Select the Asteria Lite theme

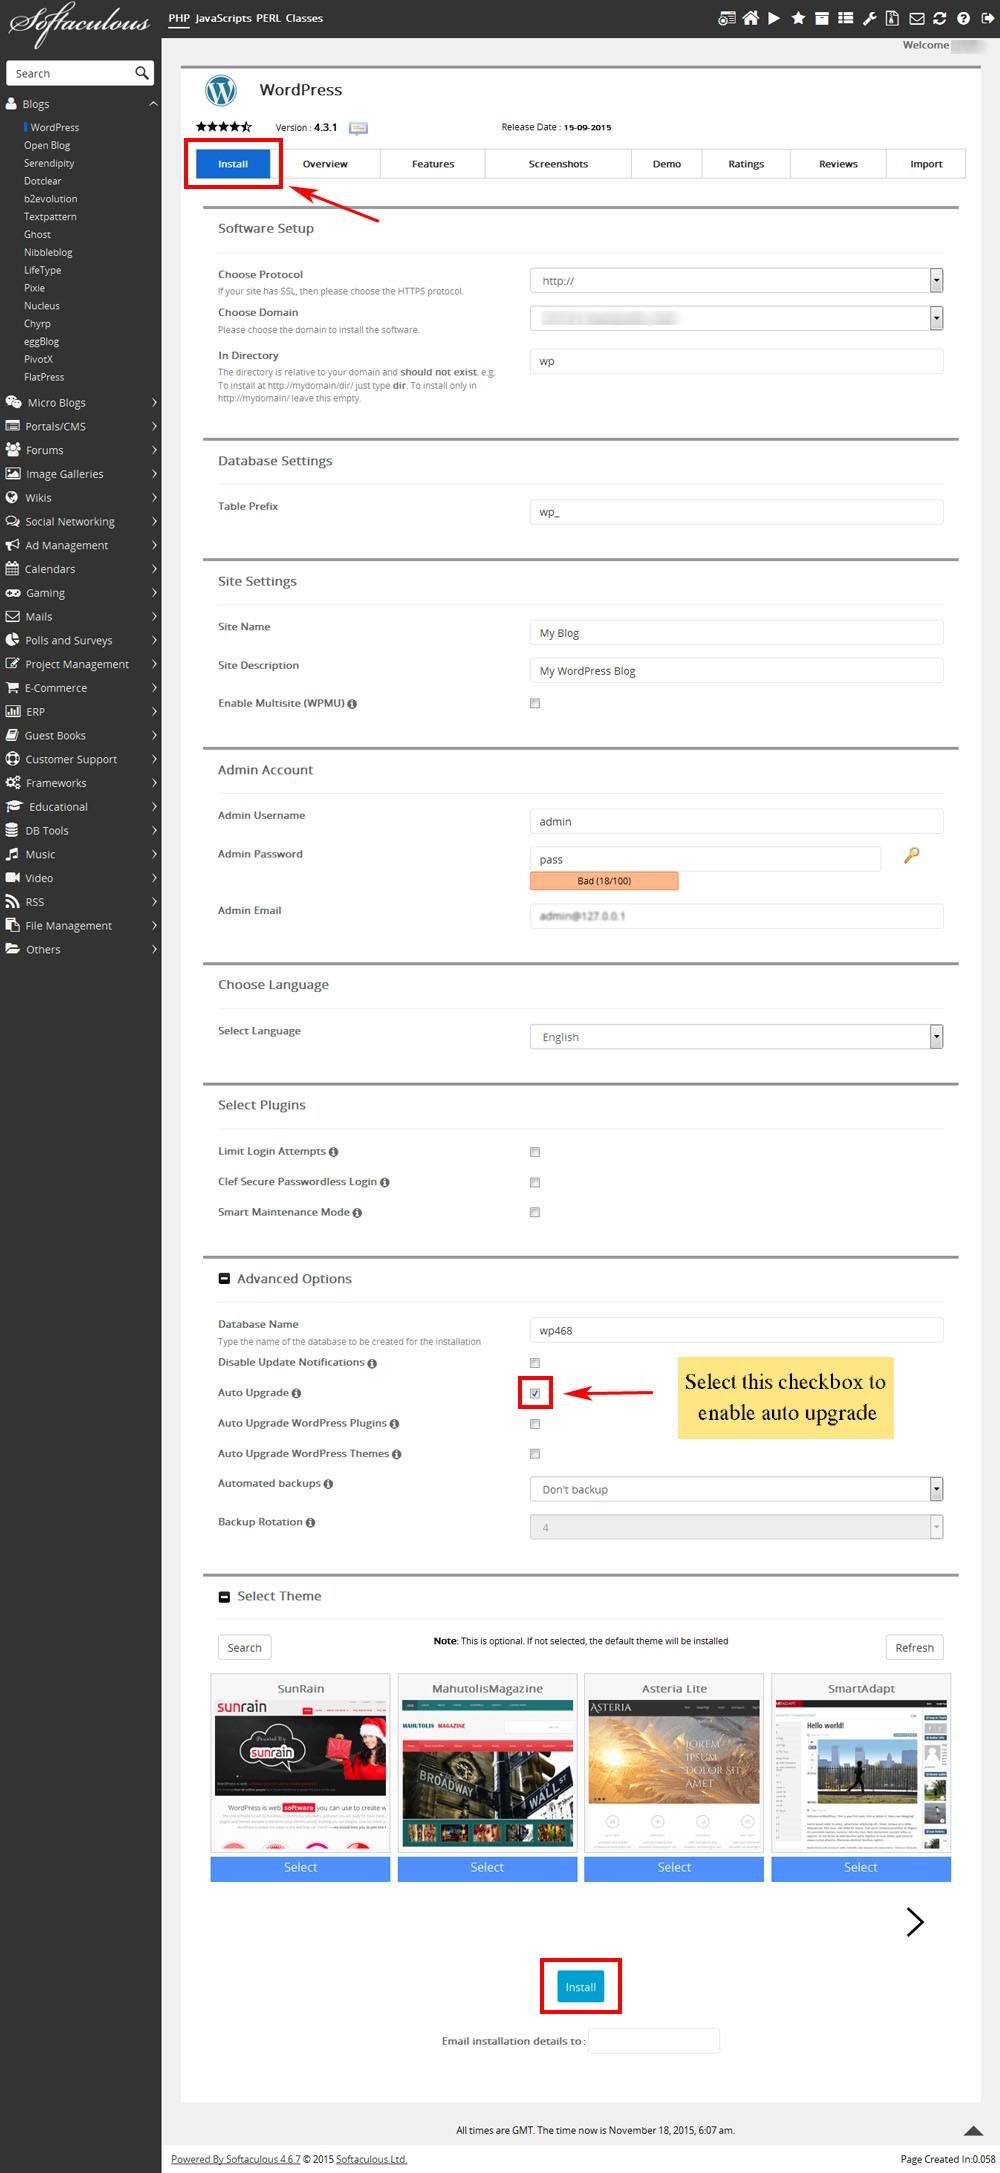(x=674, y=1868)
